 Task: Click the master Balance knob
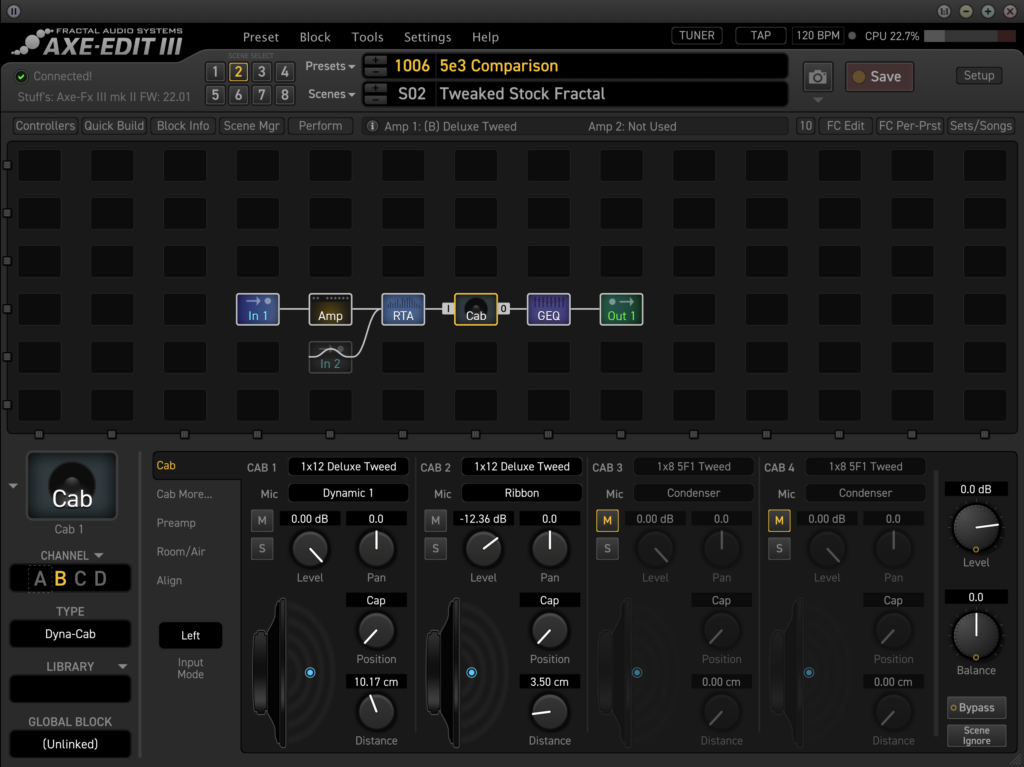click(976, 636)
